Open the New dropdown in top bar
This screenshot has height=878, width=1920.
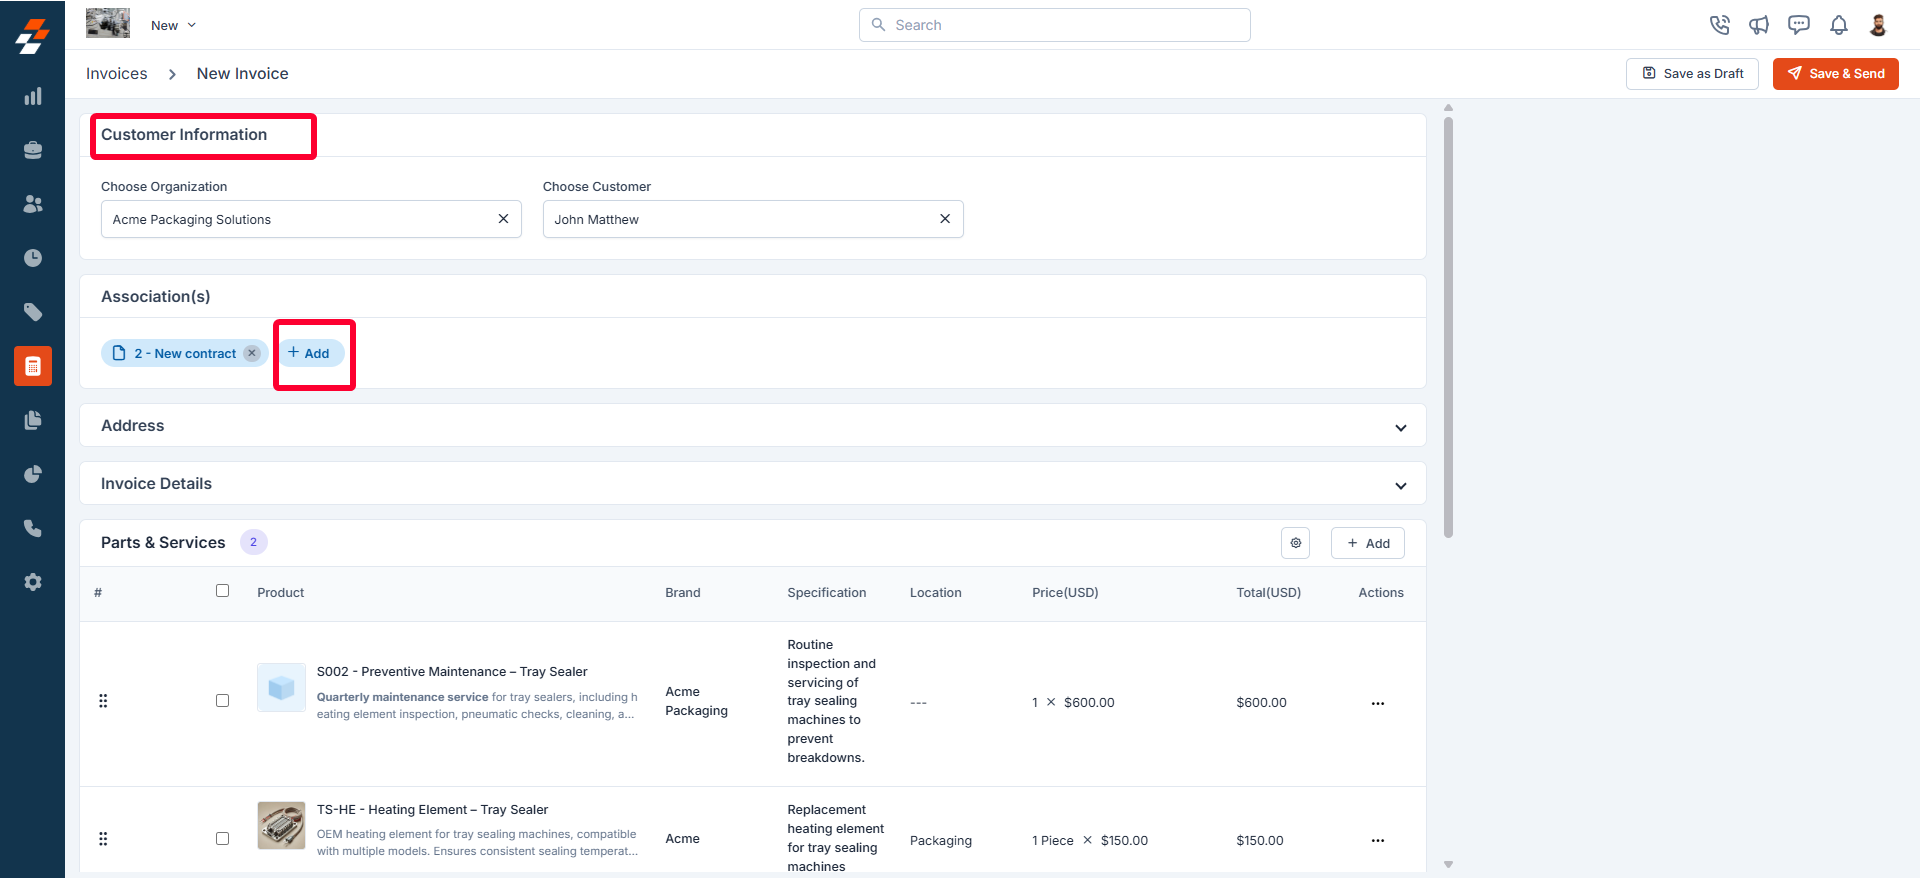(174, 25)
